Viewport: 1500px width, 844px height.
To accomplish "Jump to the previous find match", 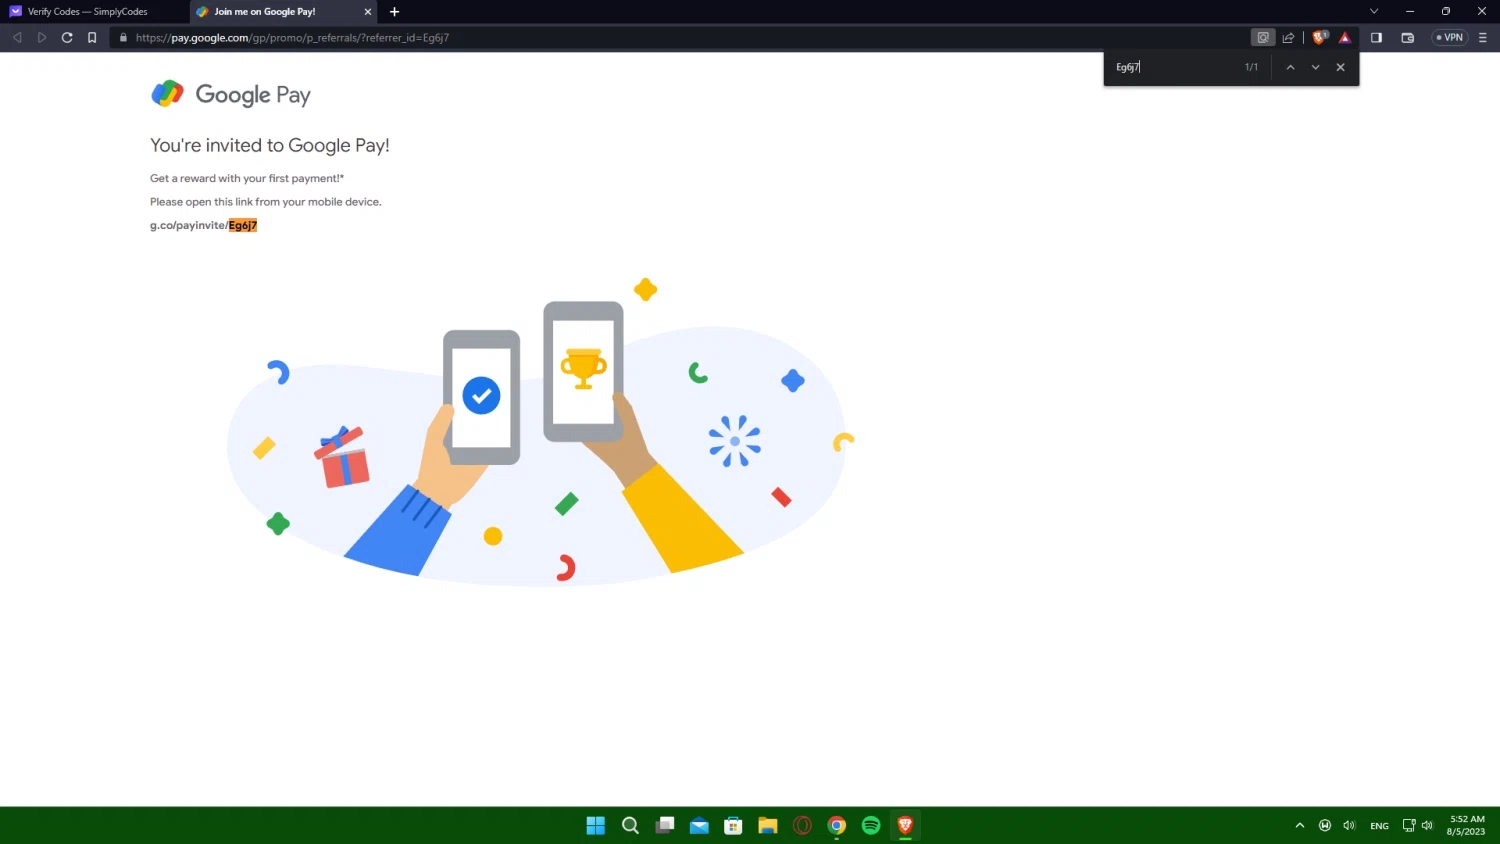I will click(x=1290, y=67).
